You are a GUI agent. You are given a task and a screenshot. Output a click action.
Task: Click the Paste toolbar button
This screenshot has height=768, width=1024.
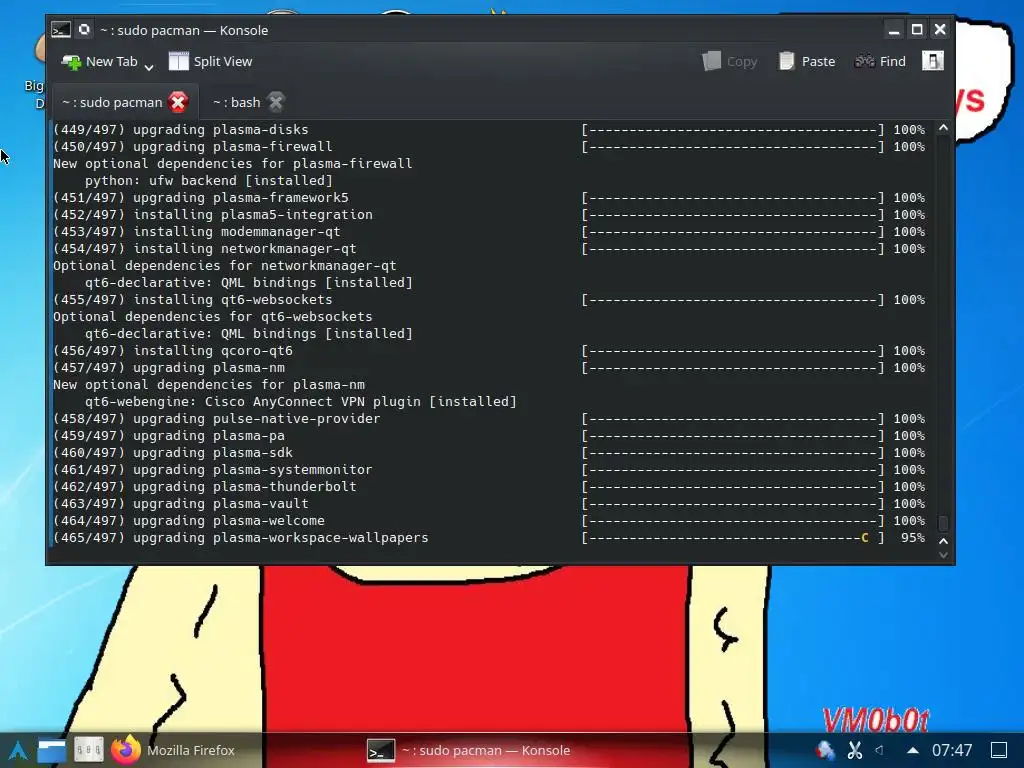pyautogui.click(x=807, y=61)
